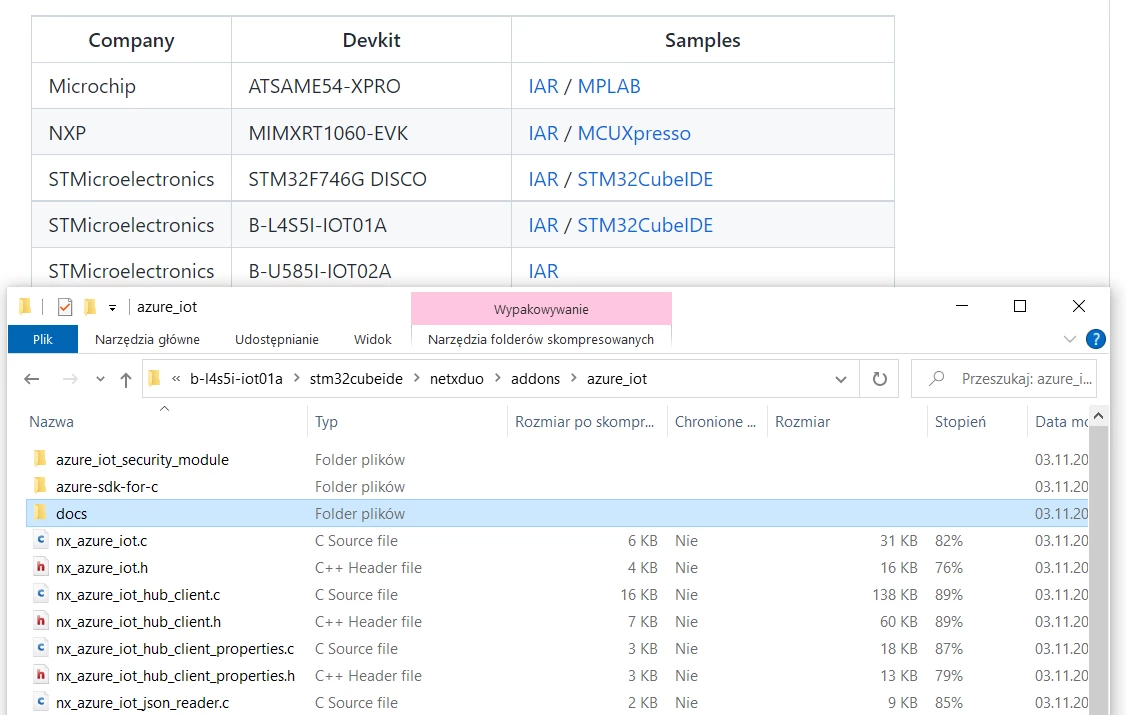Sort by Rozmiar po skompr... column

(586, 422)
